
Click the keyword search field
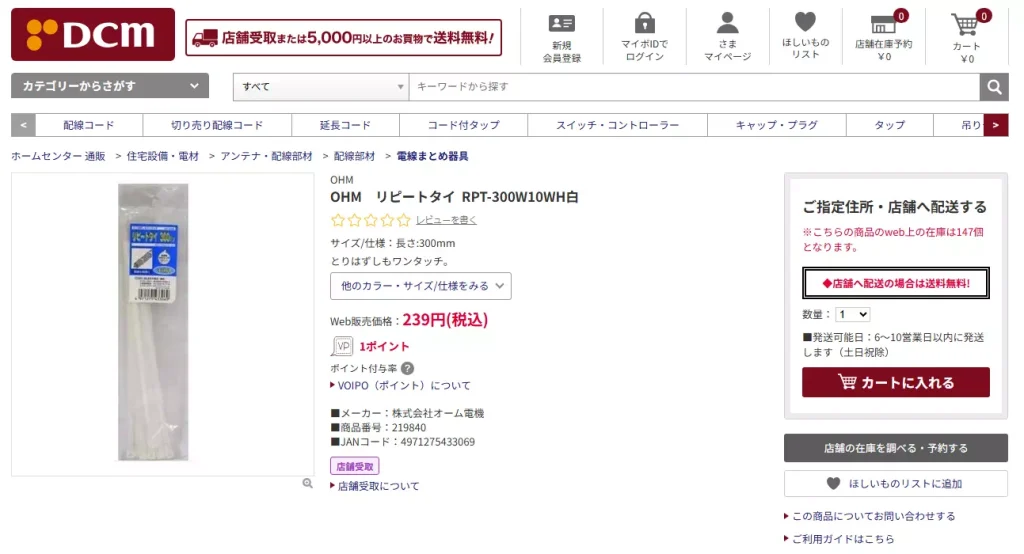tap(694, 87)
